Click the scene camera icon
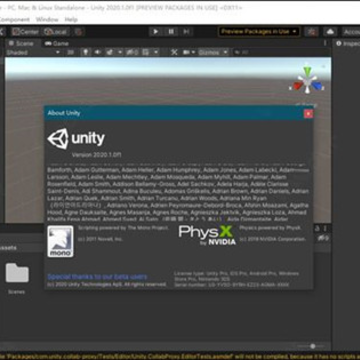 pos(186,52)
